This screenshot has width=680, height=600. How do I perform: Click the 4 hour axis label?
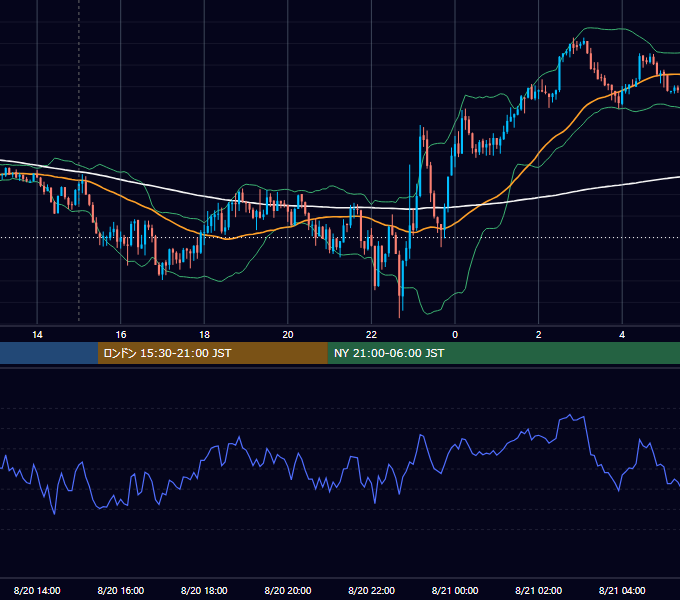click(622, 335)
